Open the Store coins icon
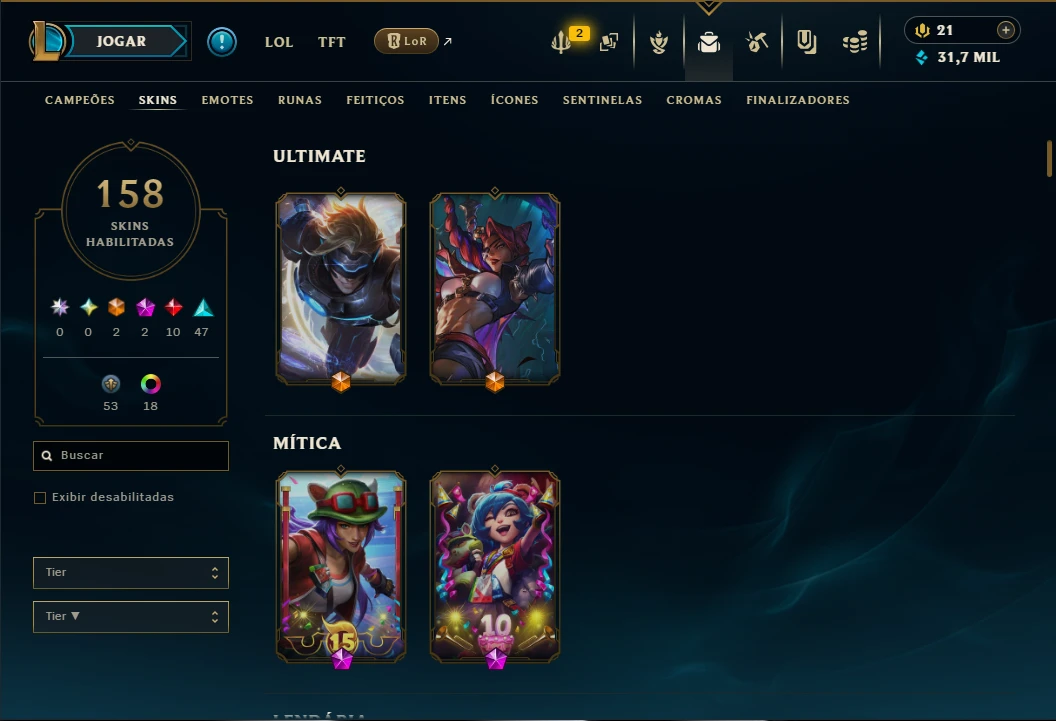The image size is (1056, 721). point(855,43)
